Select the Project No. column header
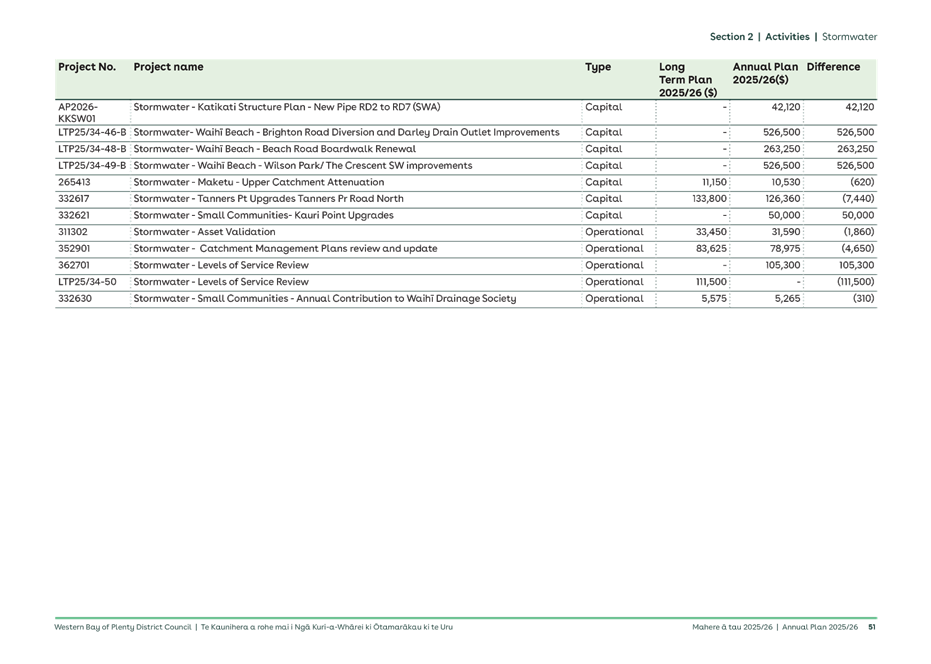This screenshot has width=931, height=664. click(86, 67)
